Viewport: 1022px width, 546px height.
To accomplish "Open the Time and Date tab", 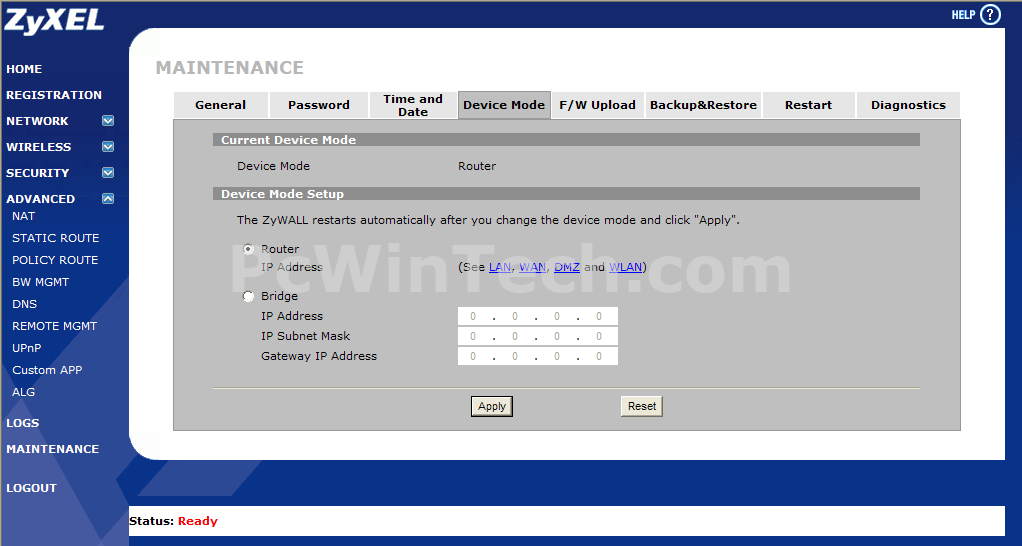I will coord(413,105).
